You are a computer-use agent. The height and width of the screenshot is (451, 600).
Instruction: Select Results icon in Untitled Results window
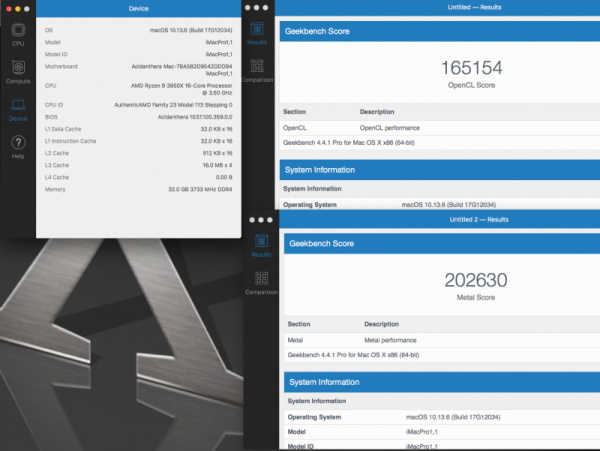point(257,33)
